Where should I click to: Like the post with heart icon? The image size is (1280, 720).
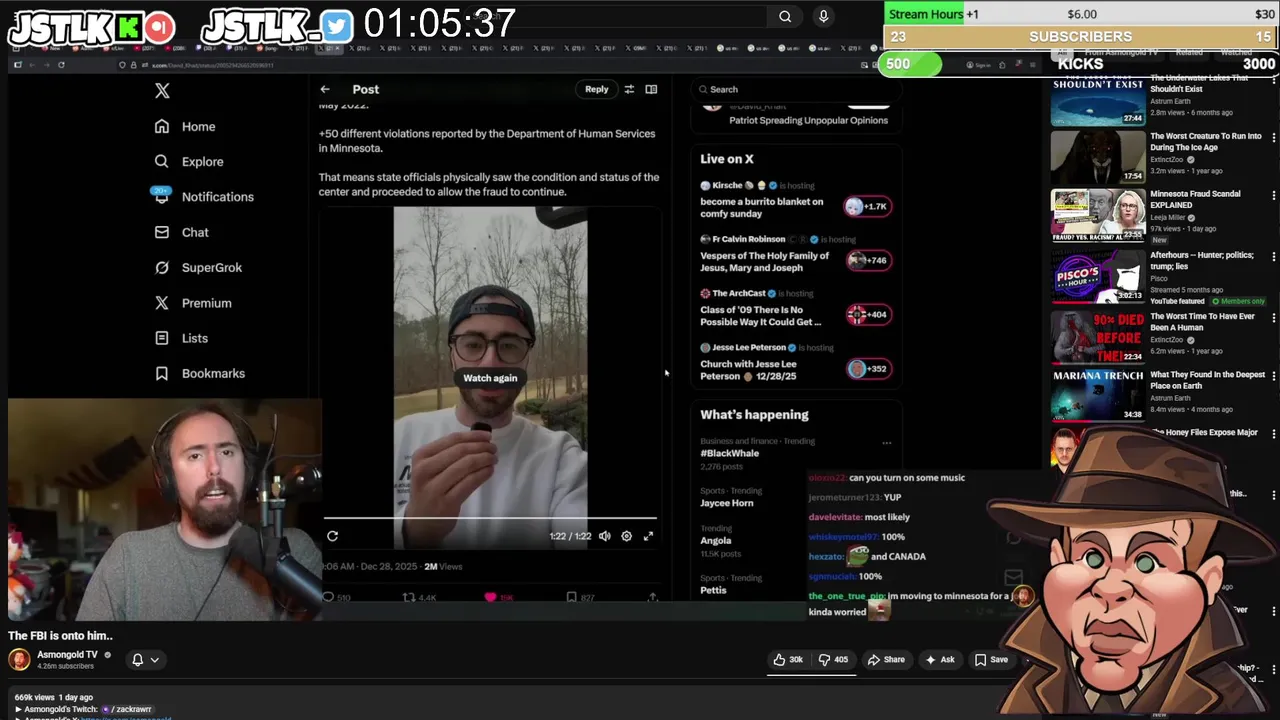point(490,597)
